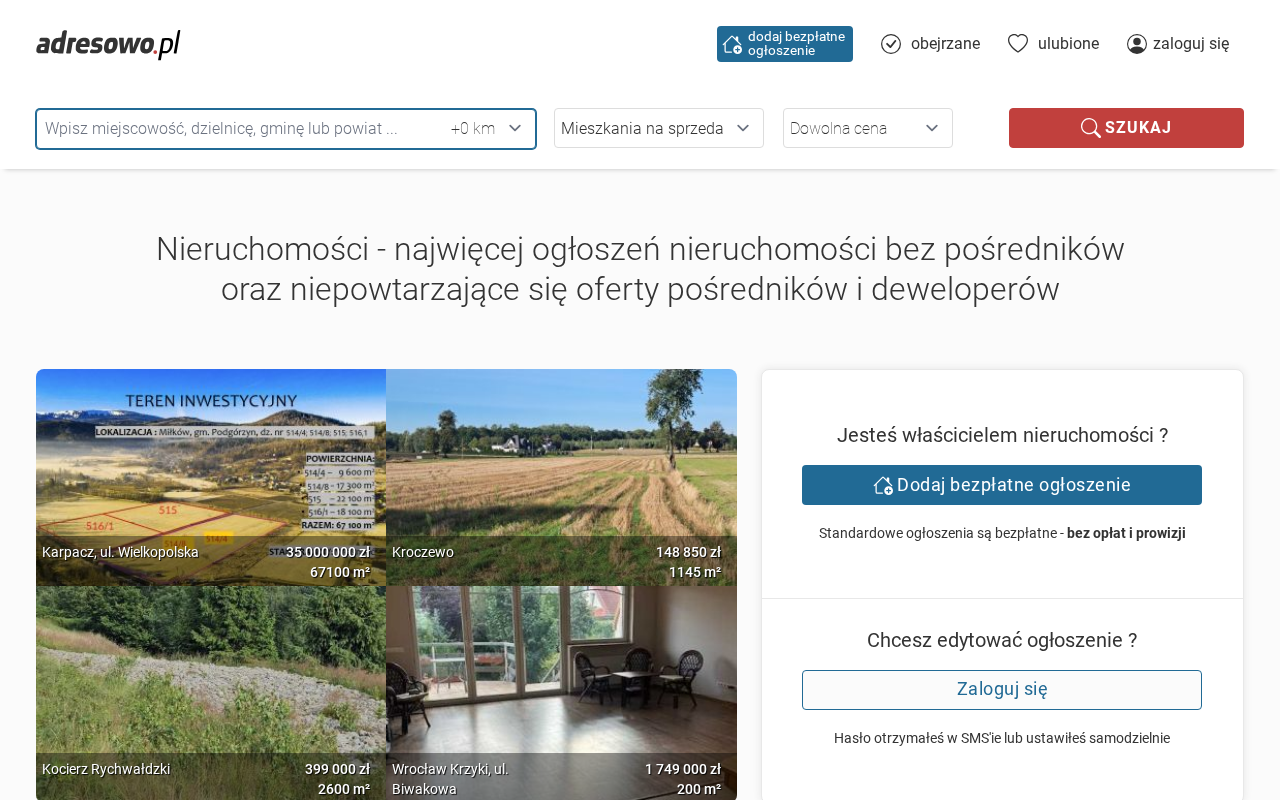
Task: Open the Mieszkania na sprzedaż dropdown
Action: (658, 128)
